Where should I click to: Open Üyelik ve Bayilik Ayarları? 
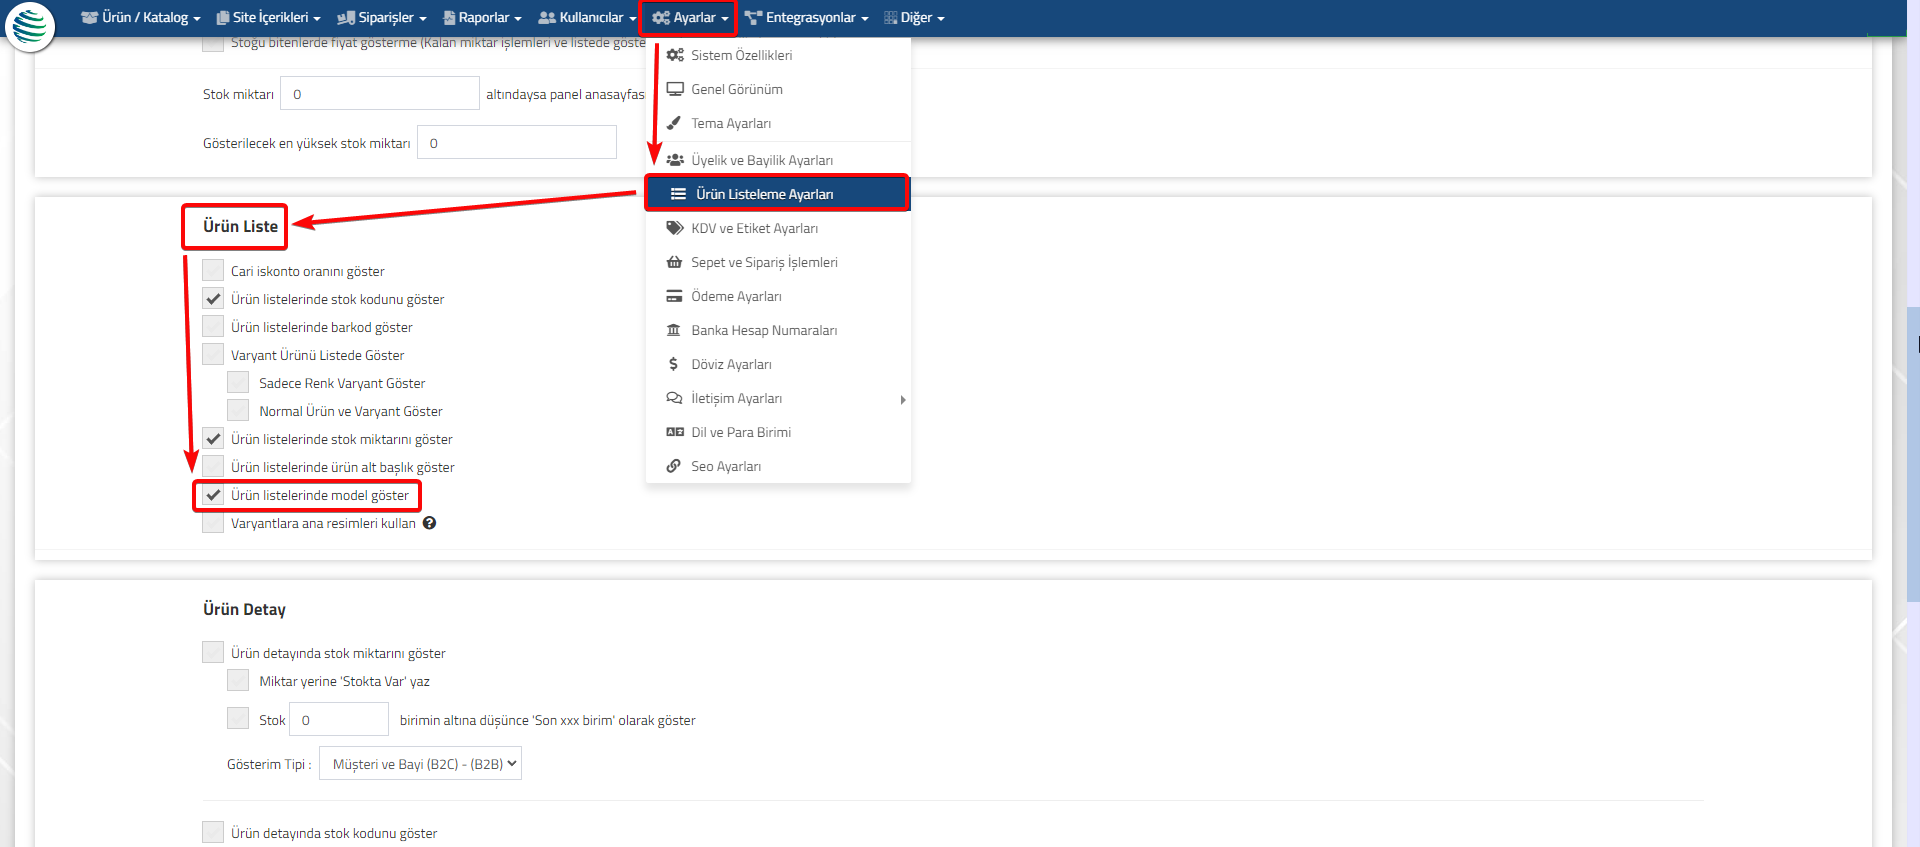point(778,160)
